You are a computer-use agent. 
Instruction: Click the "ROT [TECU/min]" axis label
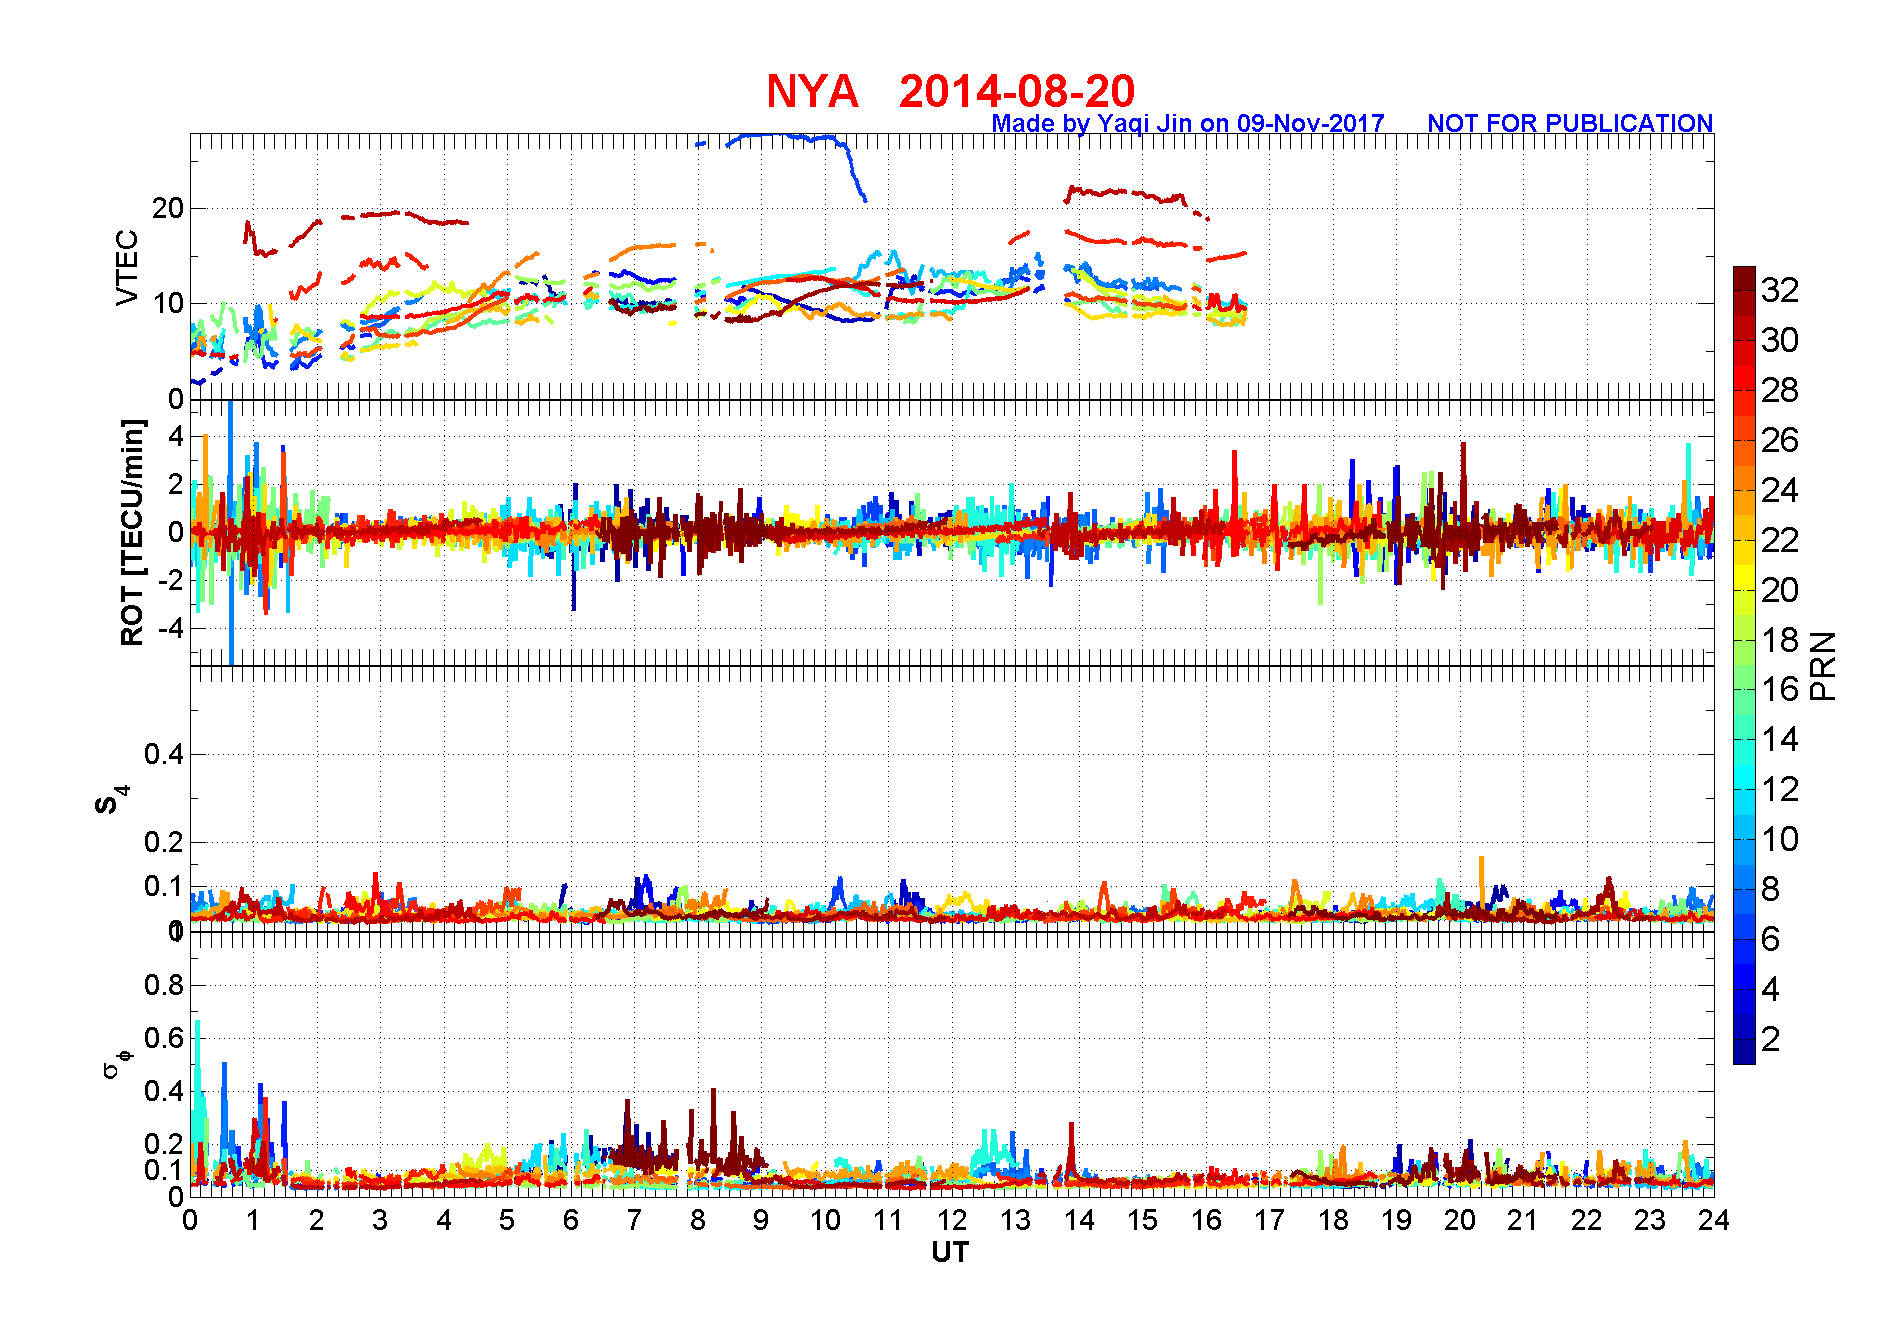132,532
